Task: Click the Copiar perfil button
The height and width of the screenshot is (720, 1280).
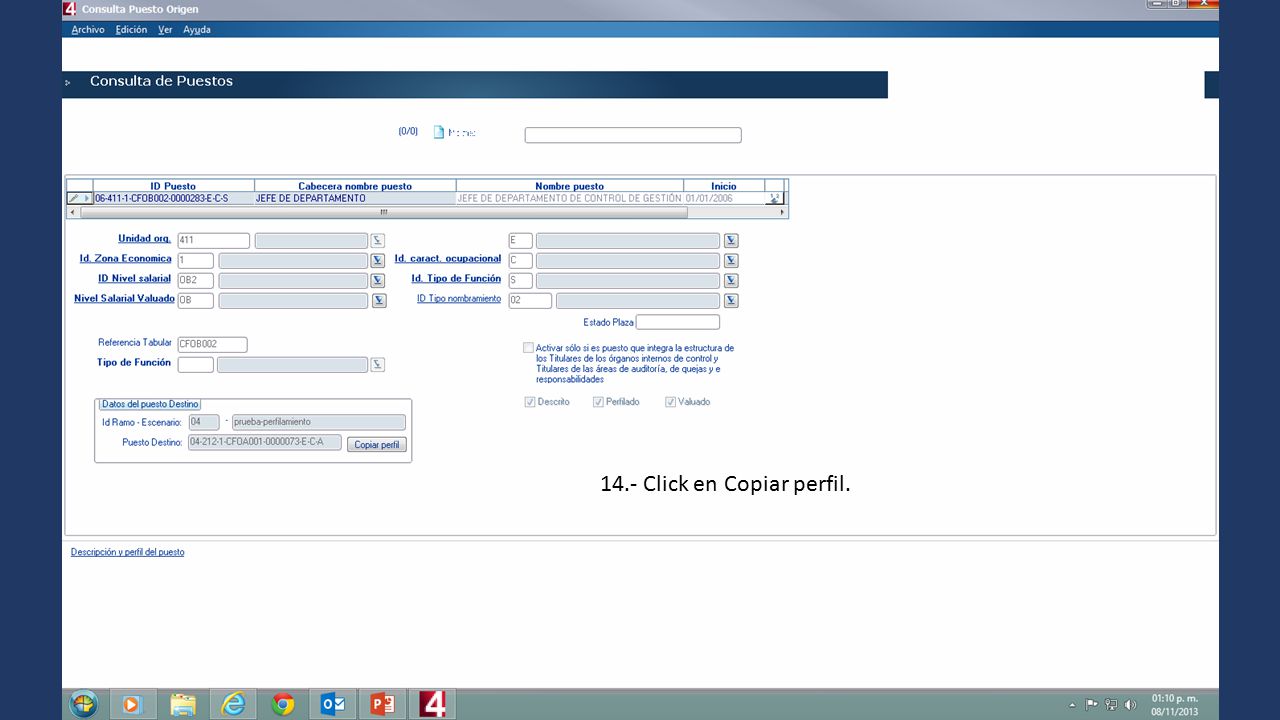Action: (377, 445)
